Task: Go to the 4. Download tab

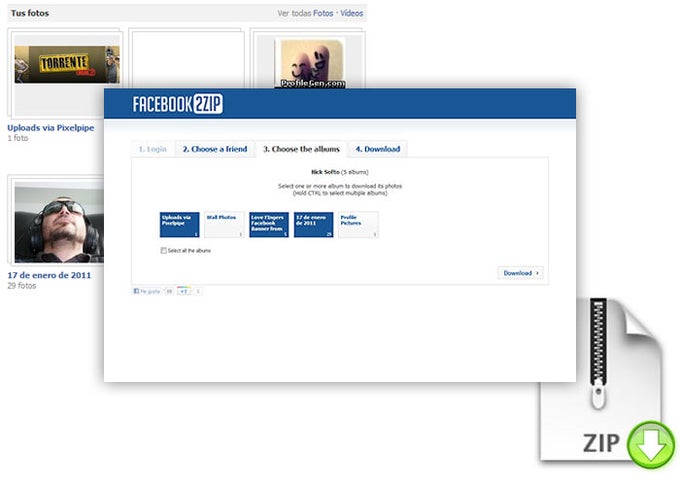Action: pyautogui.click(x=378, y=149)
